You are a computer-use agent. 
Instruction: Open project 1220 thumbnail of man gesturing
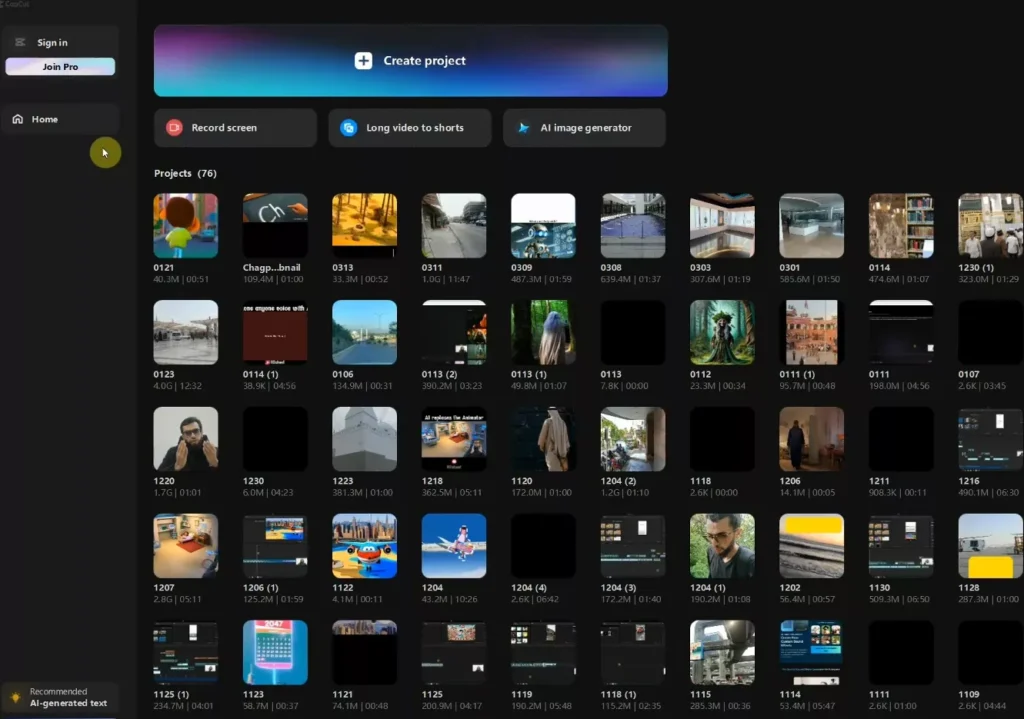(x=185, y=439)
